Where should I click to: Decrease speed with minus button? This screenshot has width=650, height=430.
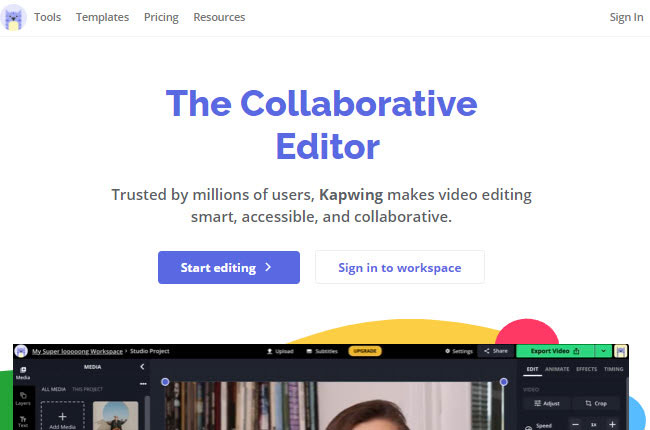575,425
